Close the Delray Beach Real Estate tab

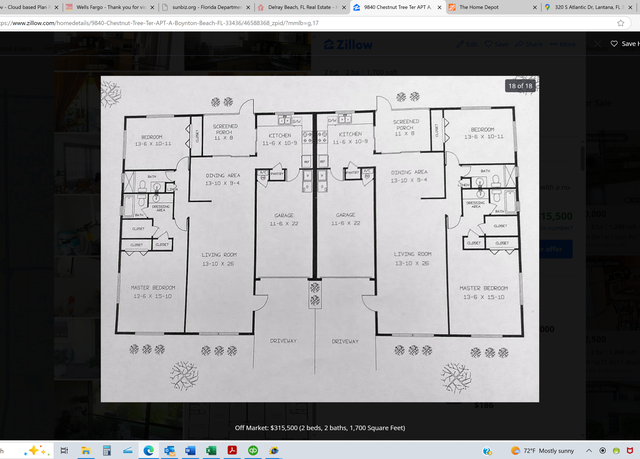(x=344, y=7)
